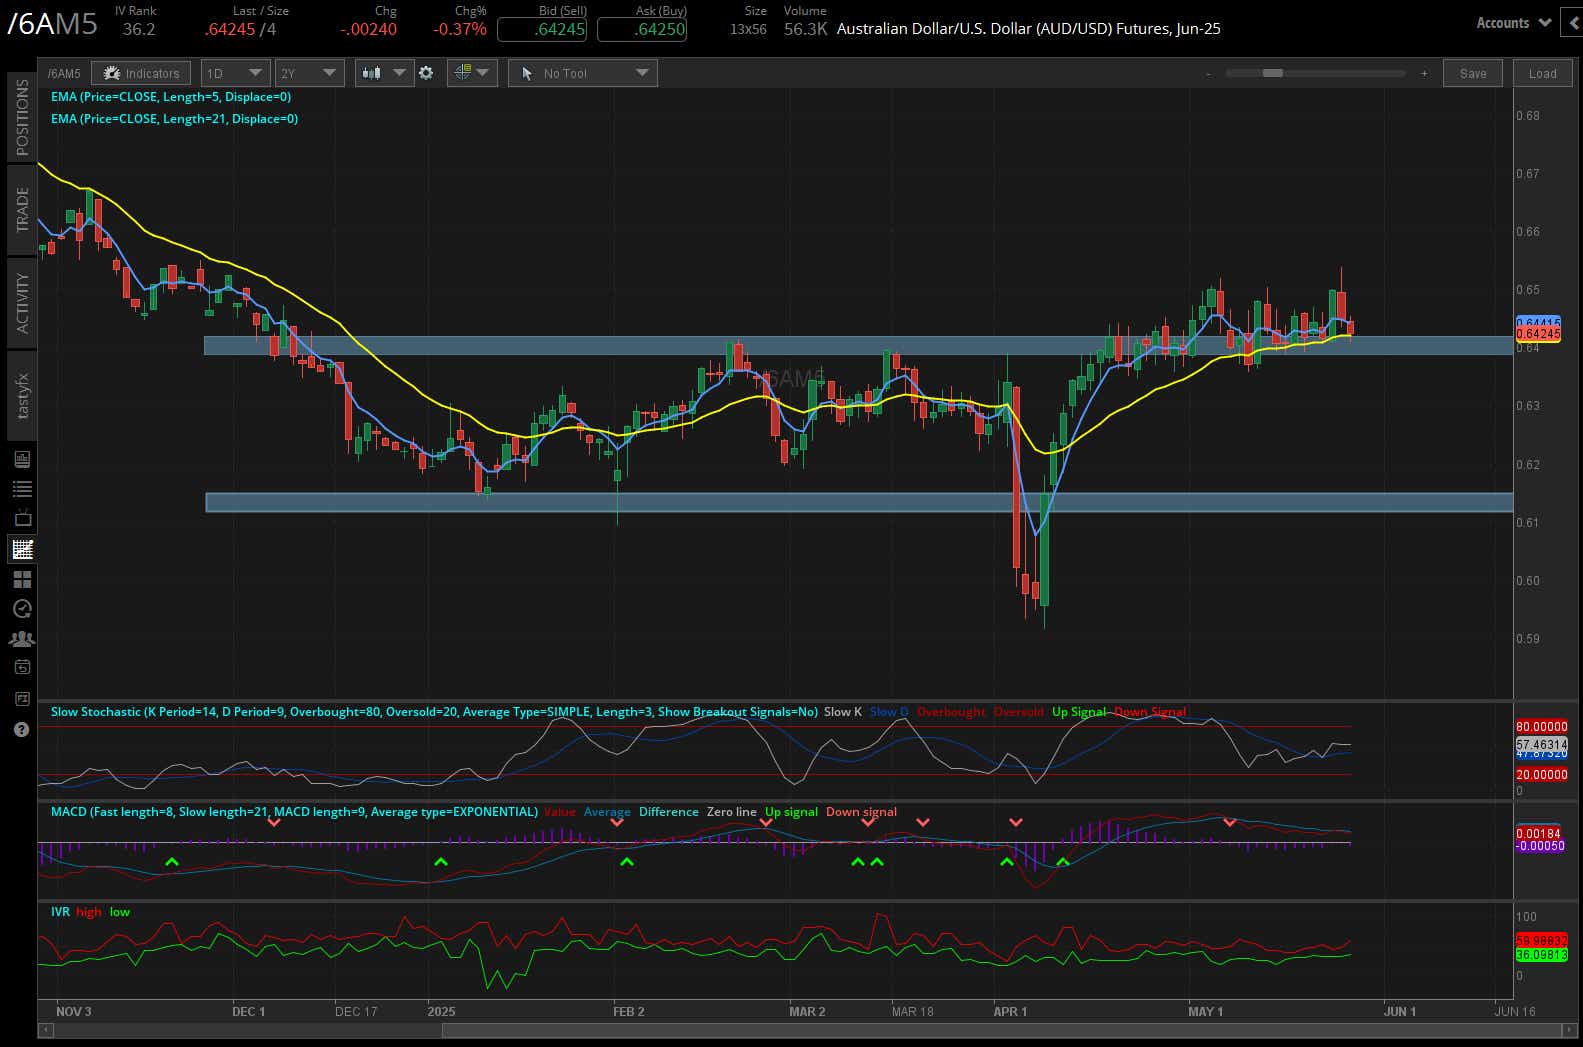Expand the 1D aggregation dropdown
The image size is (1583, 1047).
235,73
